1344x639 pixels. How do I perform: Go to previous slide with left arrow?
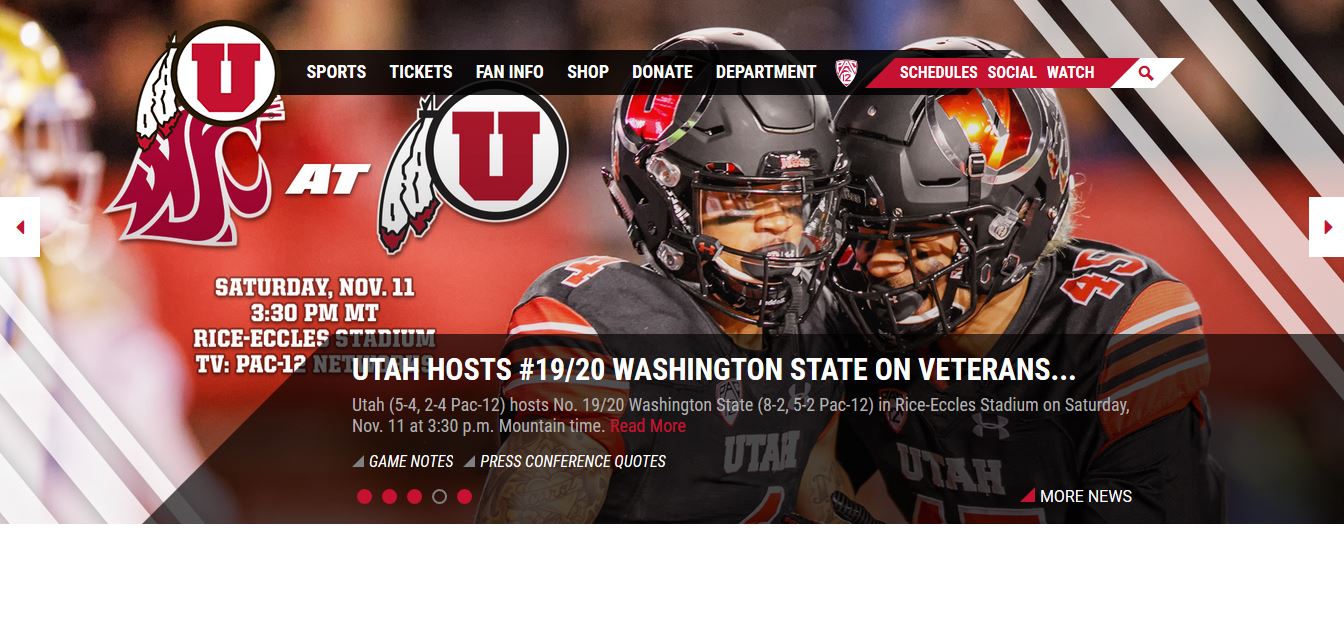coord(20,227)
